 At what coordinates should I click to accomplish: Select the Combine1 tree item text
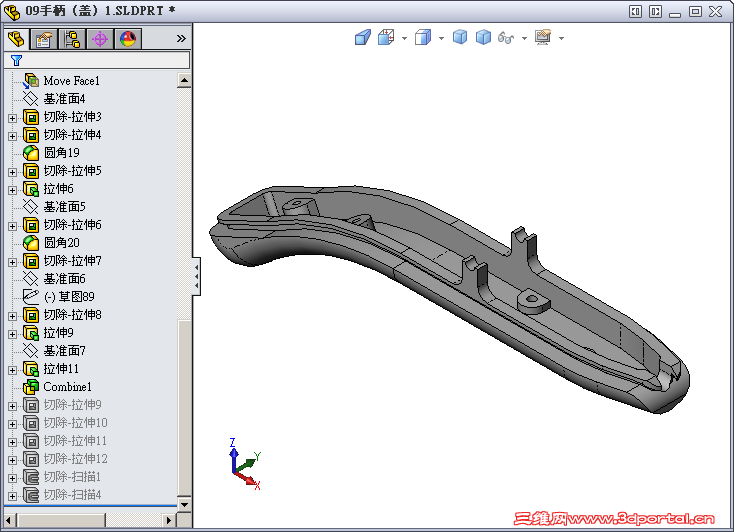[x=67, y=387]
